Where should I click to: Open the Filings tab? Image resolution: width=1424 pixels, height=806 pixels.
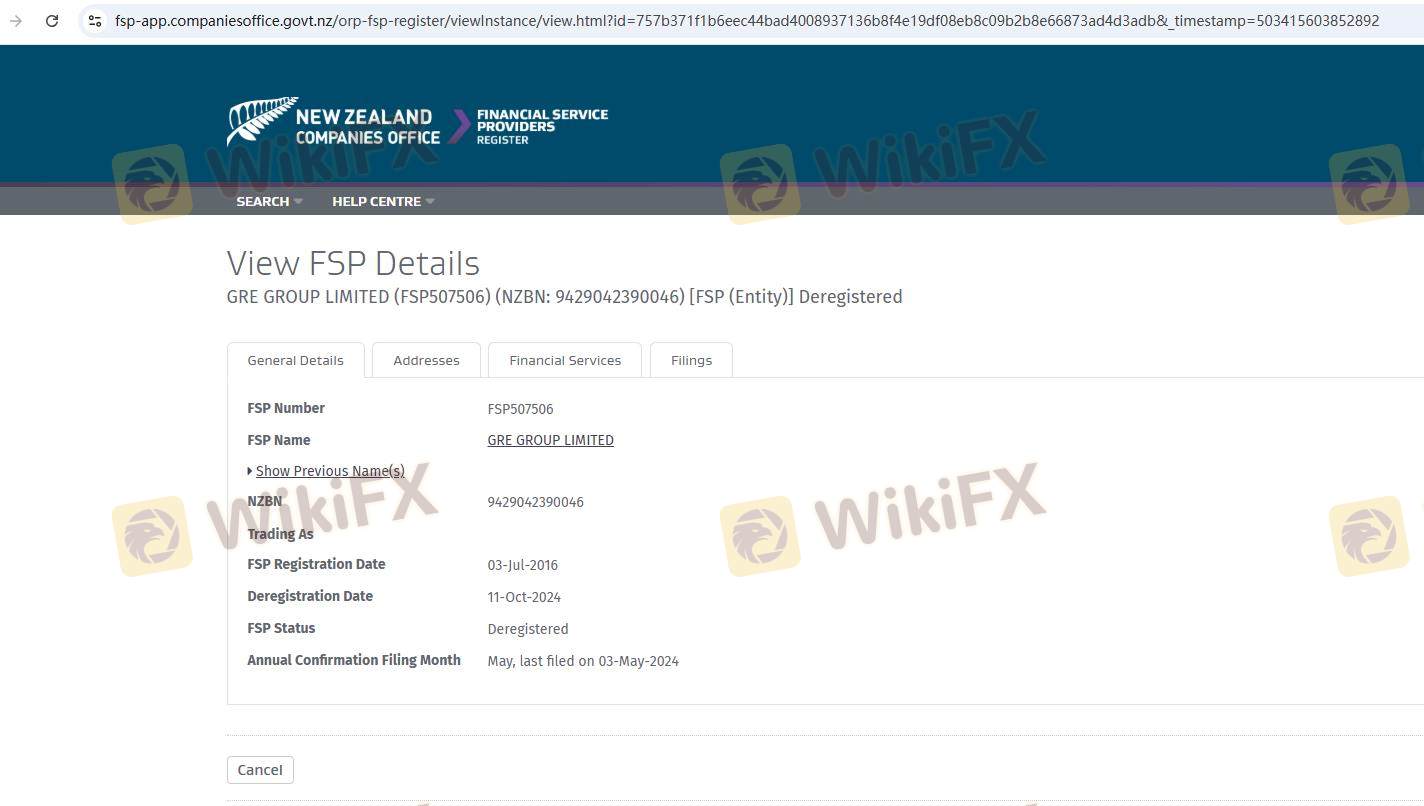pos(691,360)
